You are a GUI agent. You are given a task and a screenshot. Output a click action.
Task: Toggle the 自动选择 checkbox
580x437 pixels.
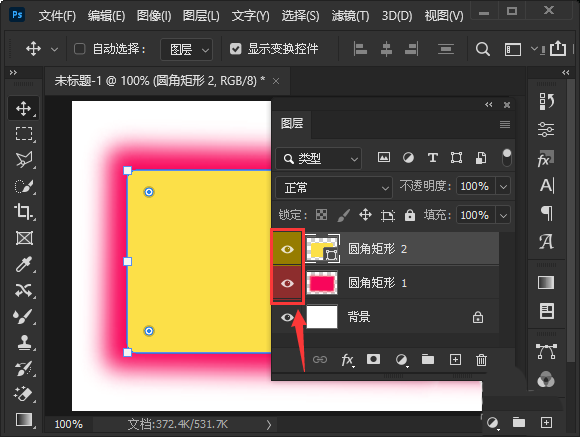tap(80, 49)
